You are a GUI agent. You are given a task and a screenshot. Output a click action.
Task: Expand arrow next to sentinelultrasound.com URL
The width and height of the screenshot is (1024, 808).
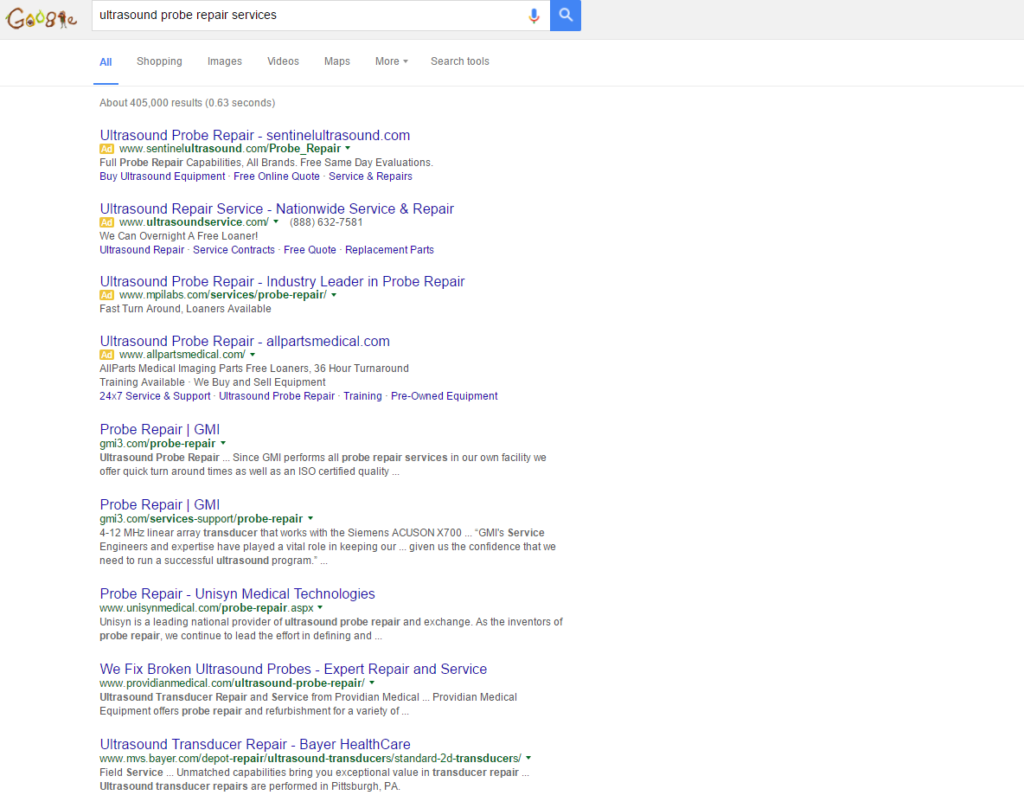tap(347, 149)
